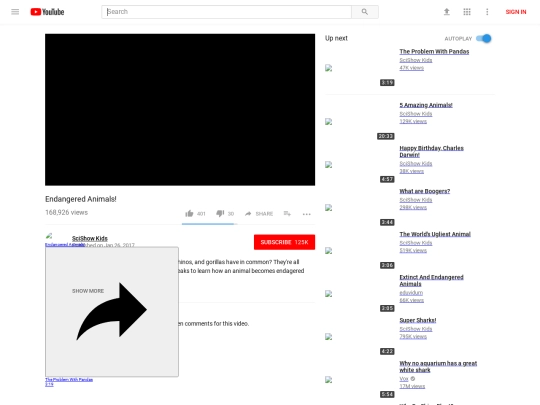Click inside the Search input field
540x405 pixels.
pos(226,12)
